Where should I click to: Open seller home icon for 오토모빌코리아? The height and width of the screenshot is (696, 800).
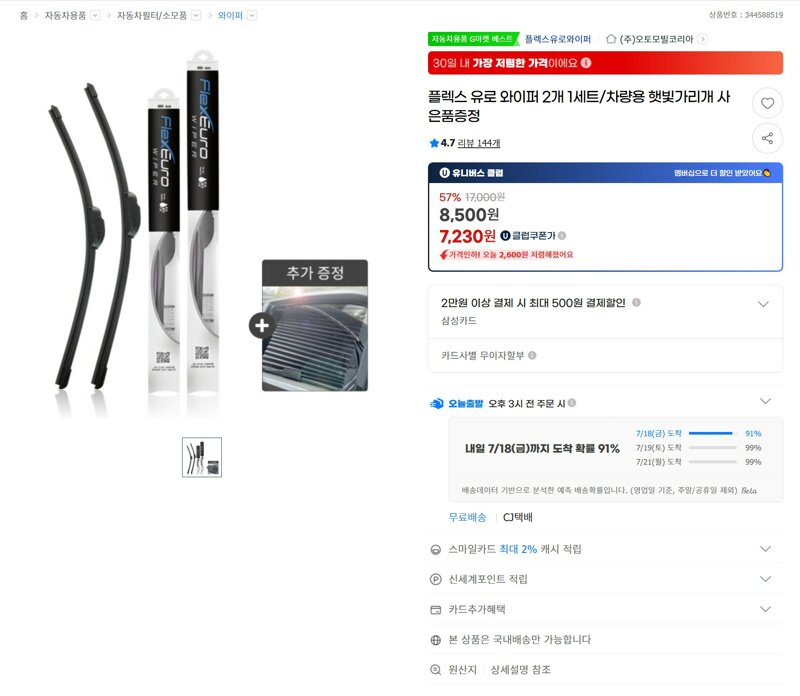pos(611,39)
